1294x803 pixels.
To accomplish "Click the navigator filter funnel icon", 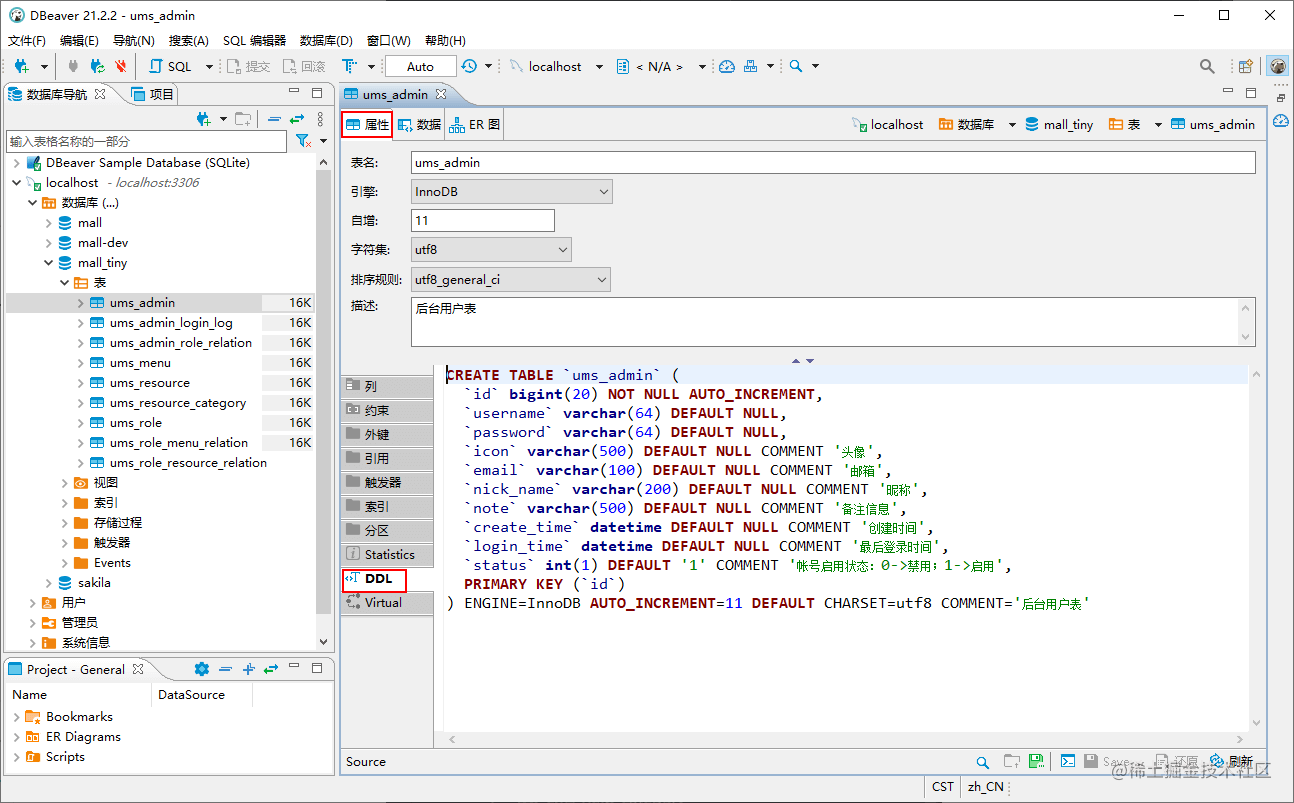I will point(303,141).
